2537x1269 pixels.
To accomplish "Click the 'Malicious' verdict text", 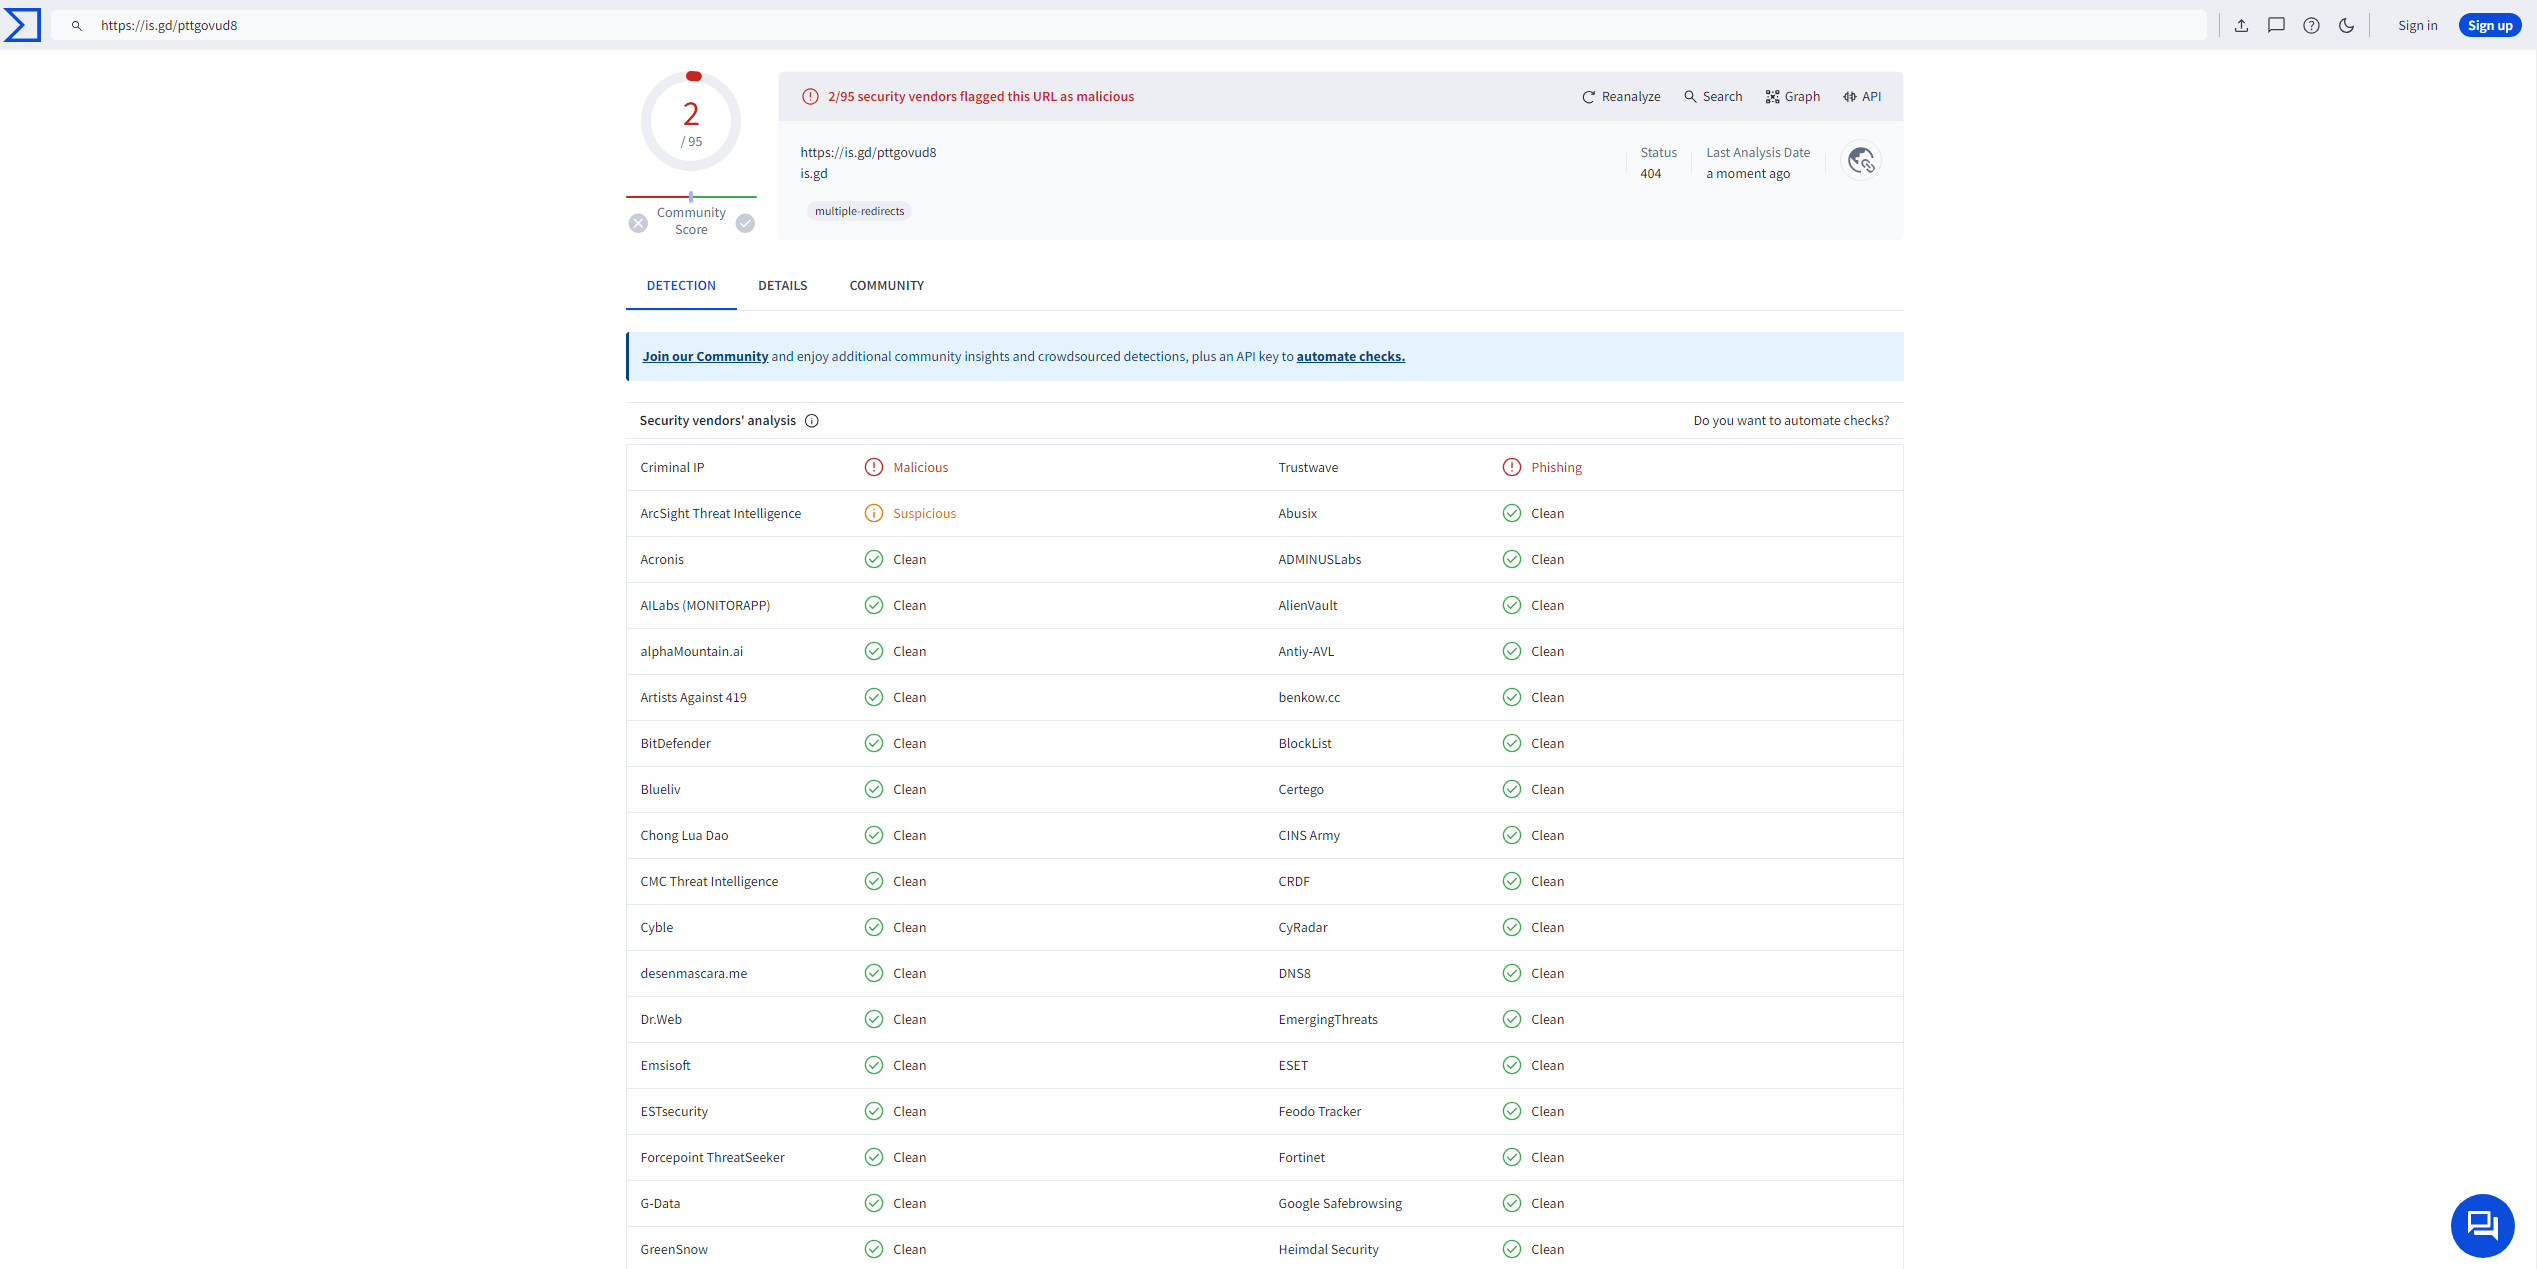I will [x=920, y=468].
